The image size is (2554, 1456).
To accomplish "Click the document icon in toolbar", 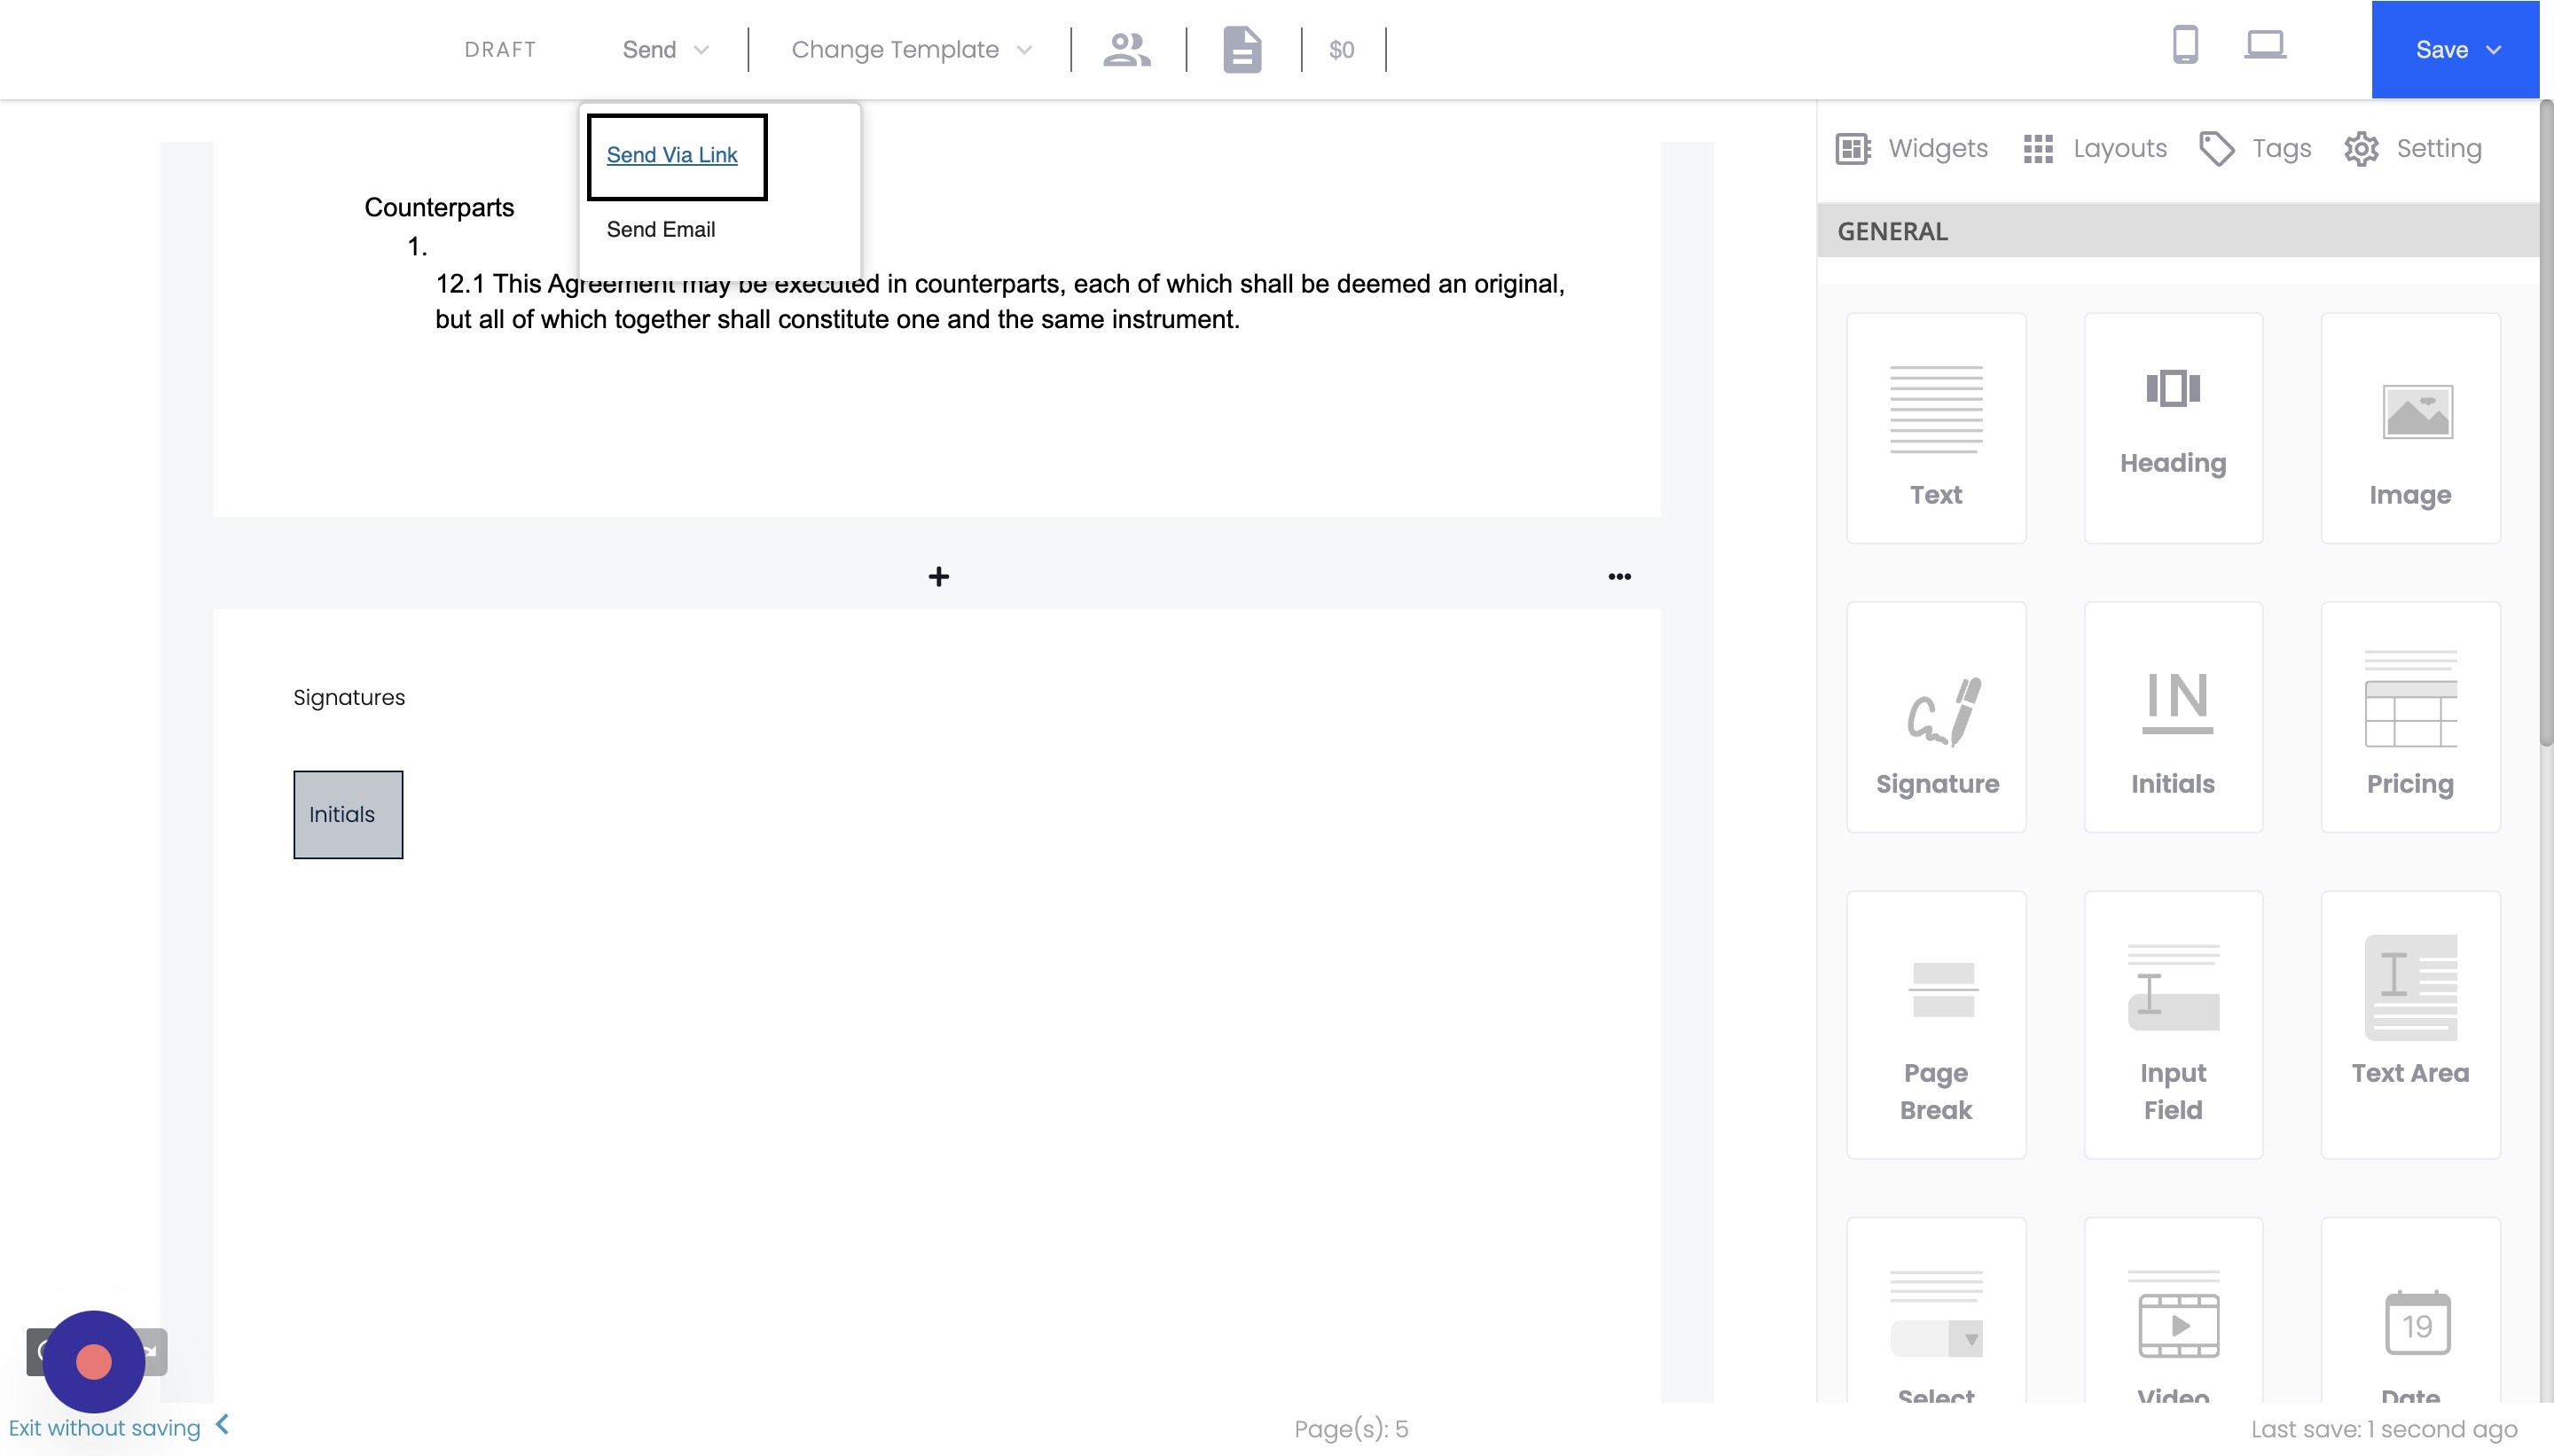I will coord(1242,49).
